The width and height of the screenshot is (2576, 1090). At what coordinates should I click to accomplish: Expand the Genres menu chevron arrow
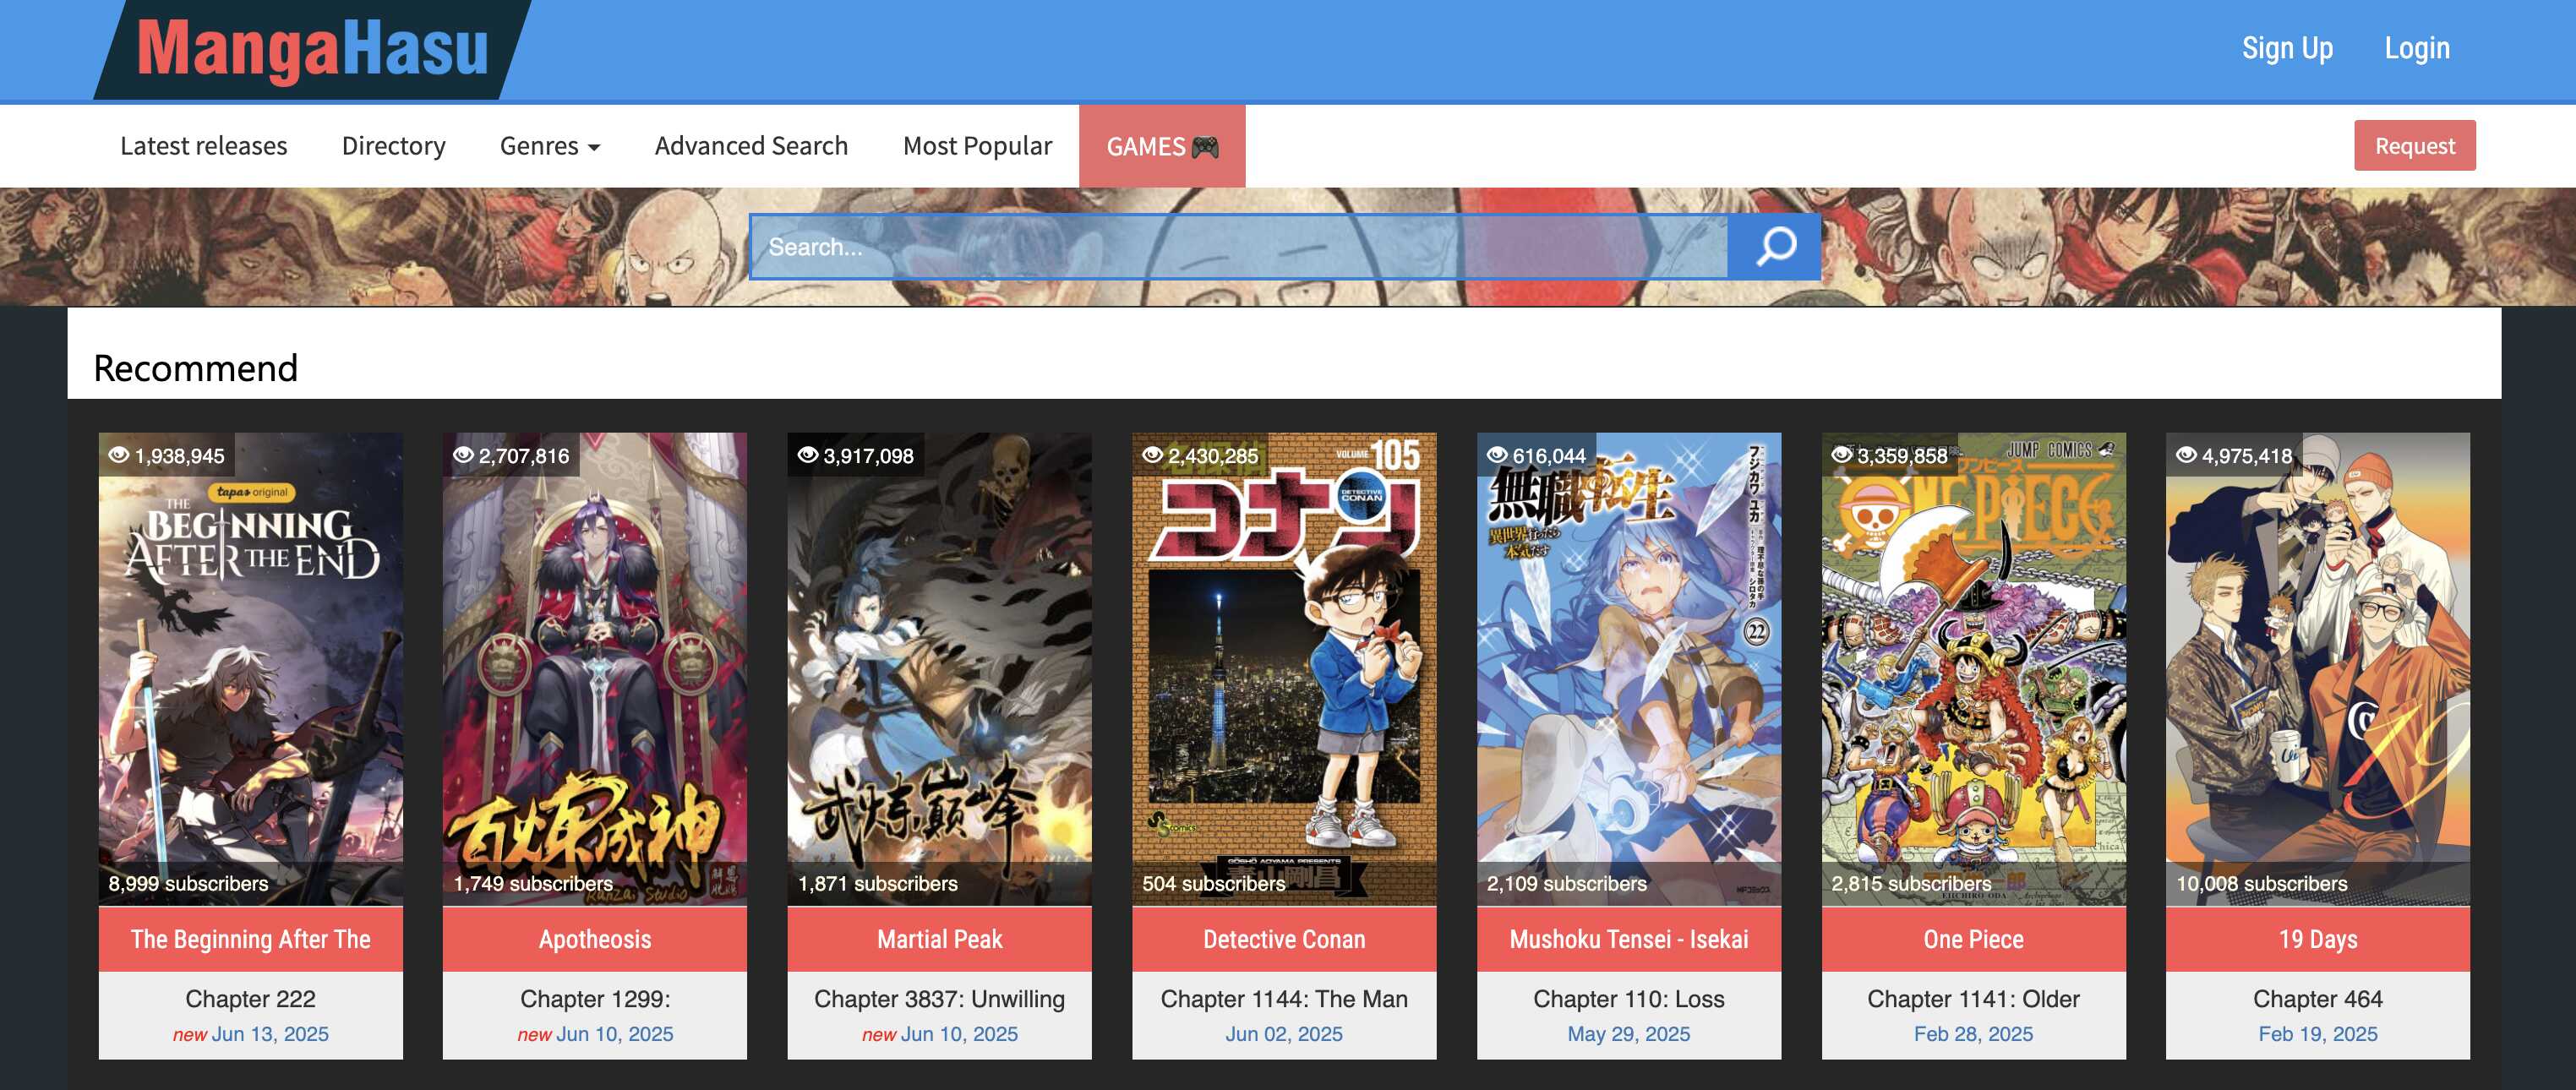[595, 147]
